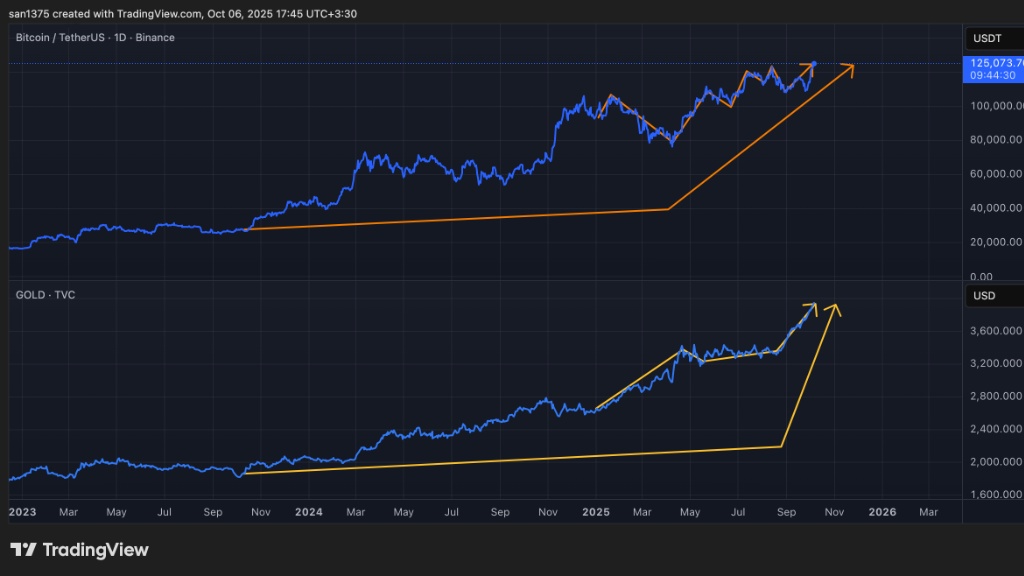Click the 125,073.70 current price label
This screenshot has height=576, width=1024.
991,63
